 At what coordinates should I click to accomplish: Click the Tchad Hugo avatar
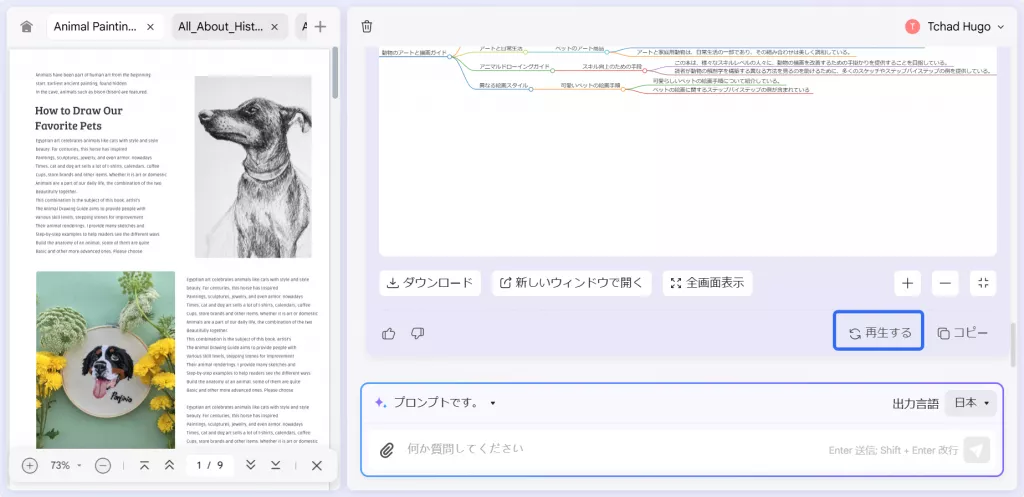(x=912, y=27)
